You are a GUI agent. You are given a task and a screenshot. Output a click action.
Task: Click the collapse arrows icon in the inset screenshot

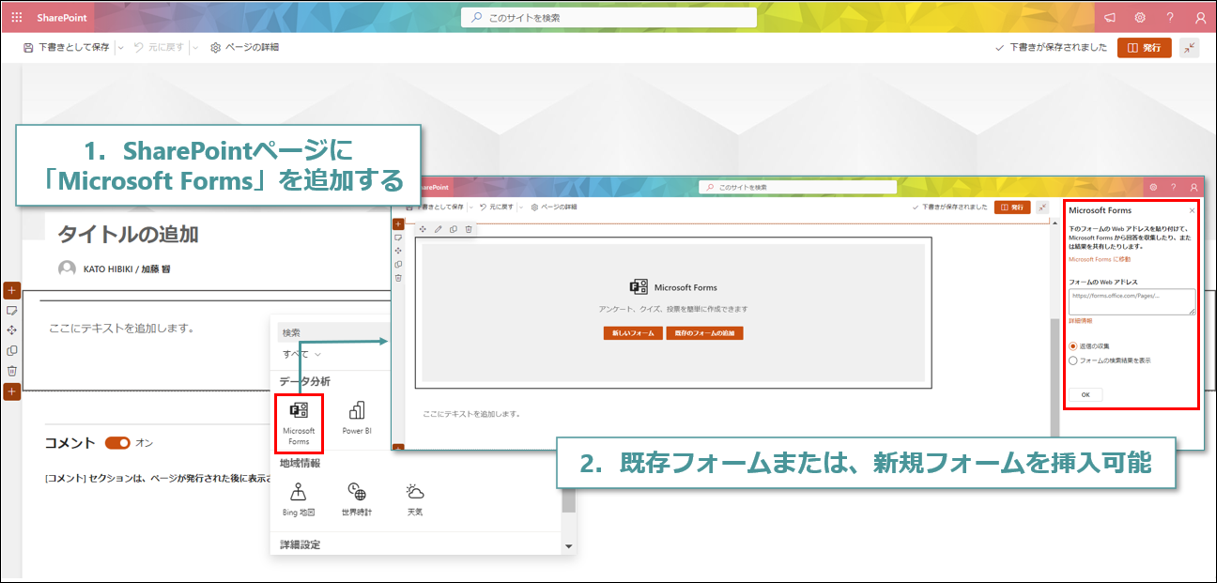click(x=1043, y=207)
